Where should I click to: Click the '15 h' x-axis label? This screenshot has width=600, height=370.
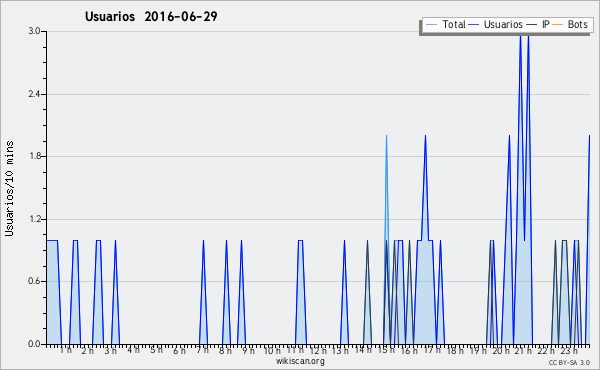pyautogui.click(x=386, y=350)
